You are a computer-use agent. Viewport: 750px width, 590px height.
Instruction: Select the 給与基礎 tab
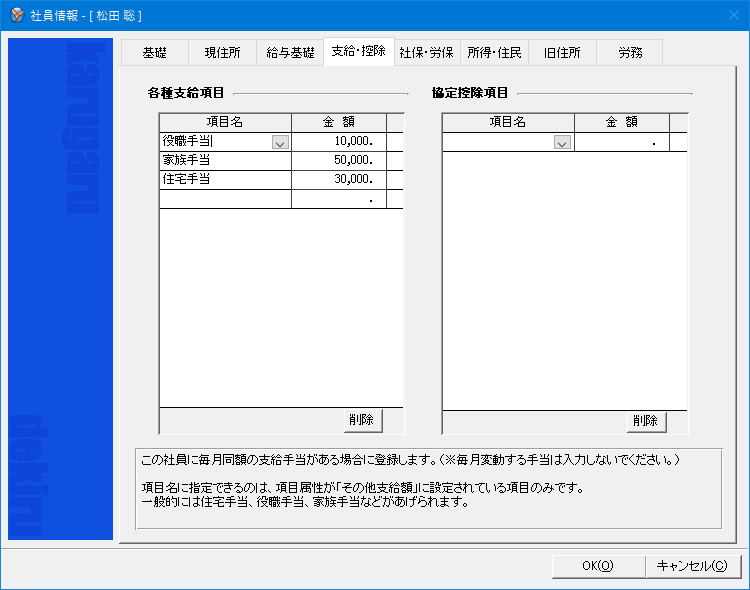[x=290, y=53]
